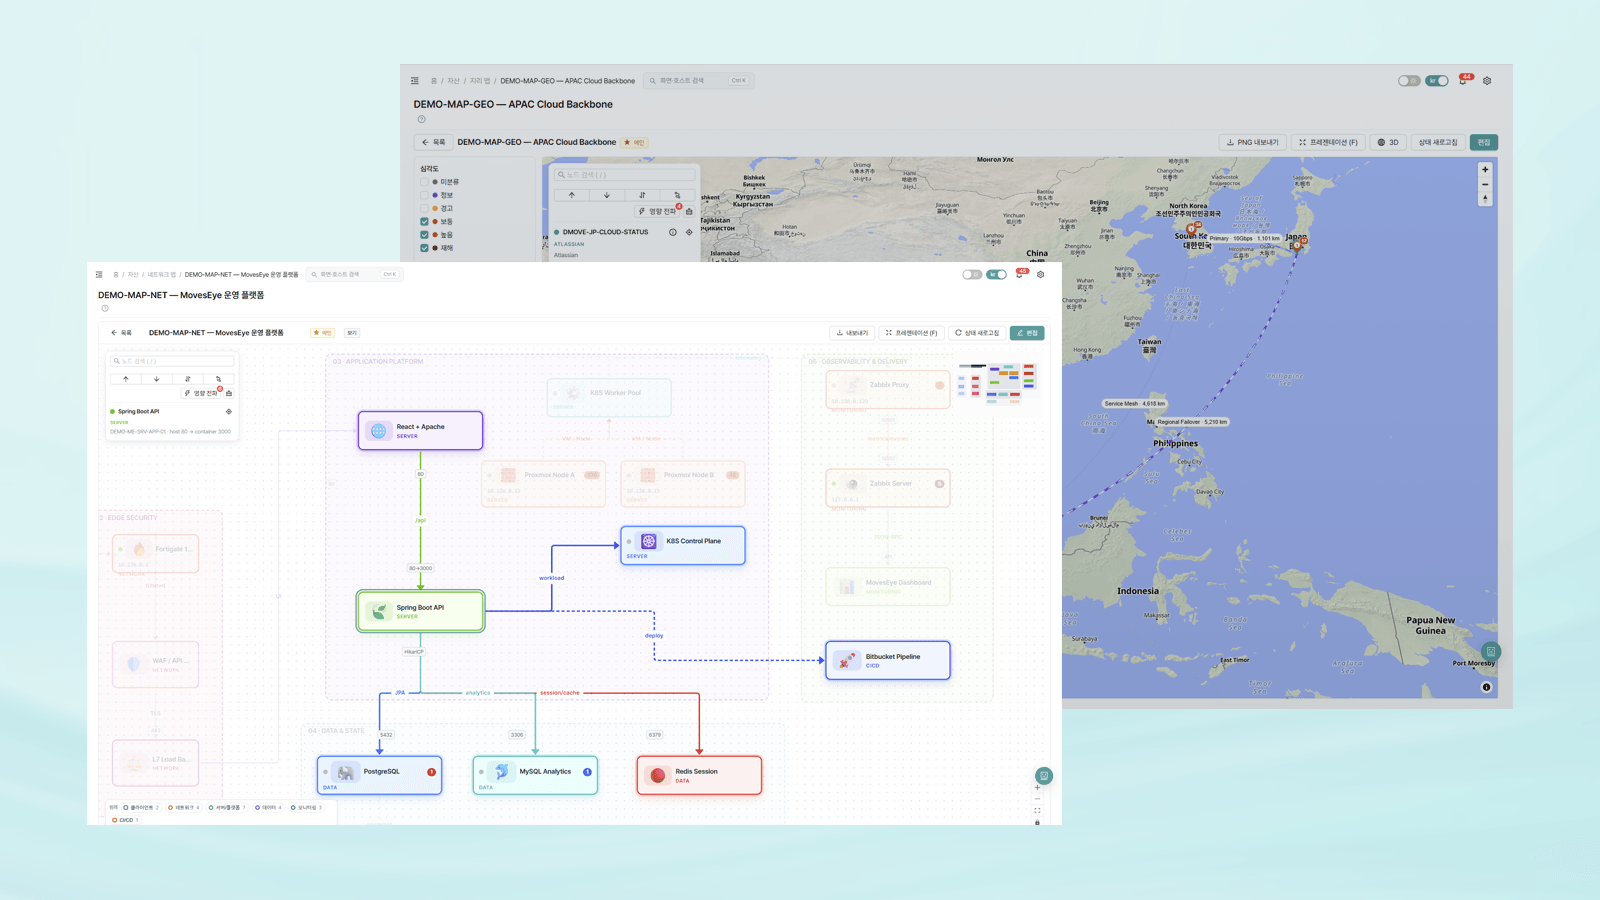Focus node search field in MovesEye panel
This screenshot has width=1600, height=900.
click(x=173, y=361)
